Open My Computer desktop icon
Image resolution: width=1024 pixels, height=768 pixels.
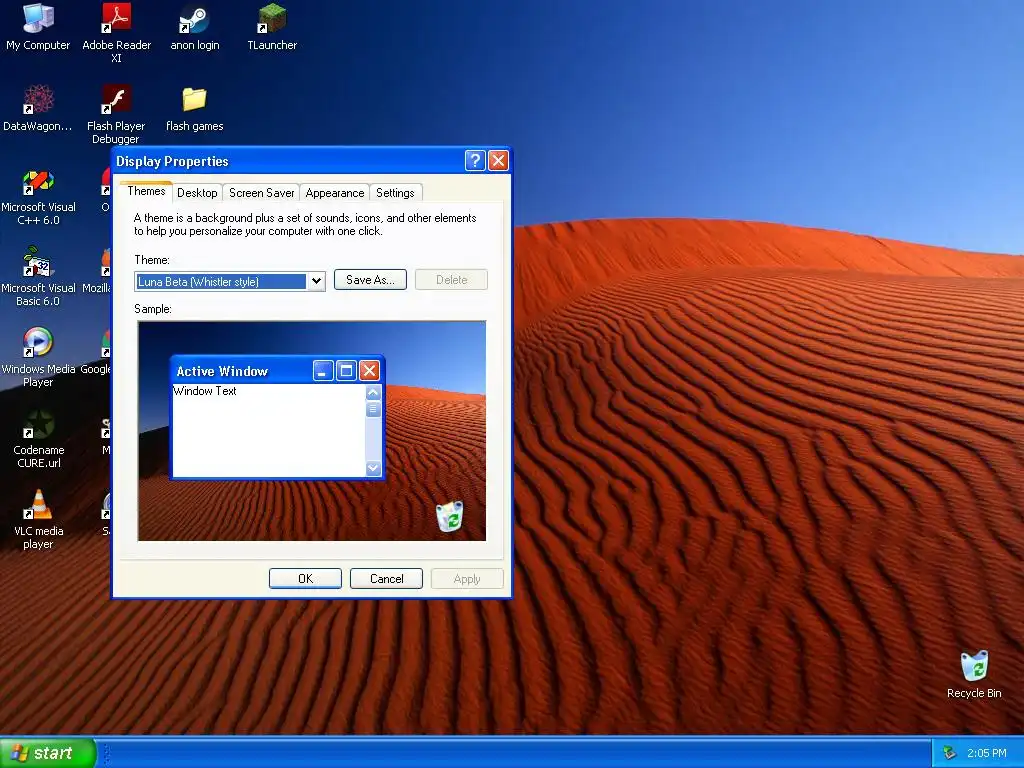coord(38,27)
